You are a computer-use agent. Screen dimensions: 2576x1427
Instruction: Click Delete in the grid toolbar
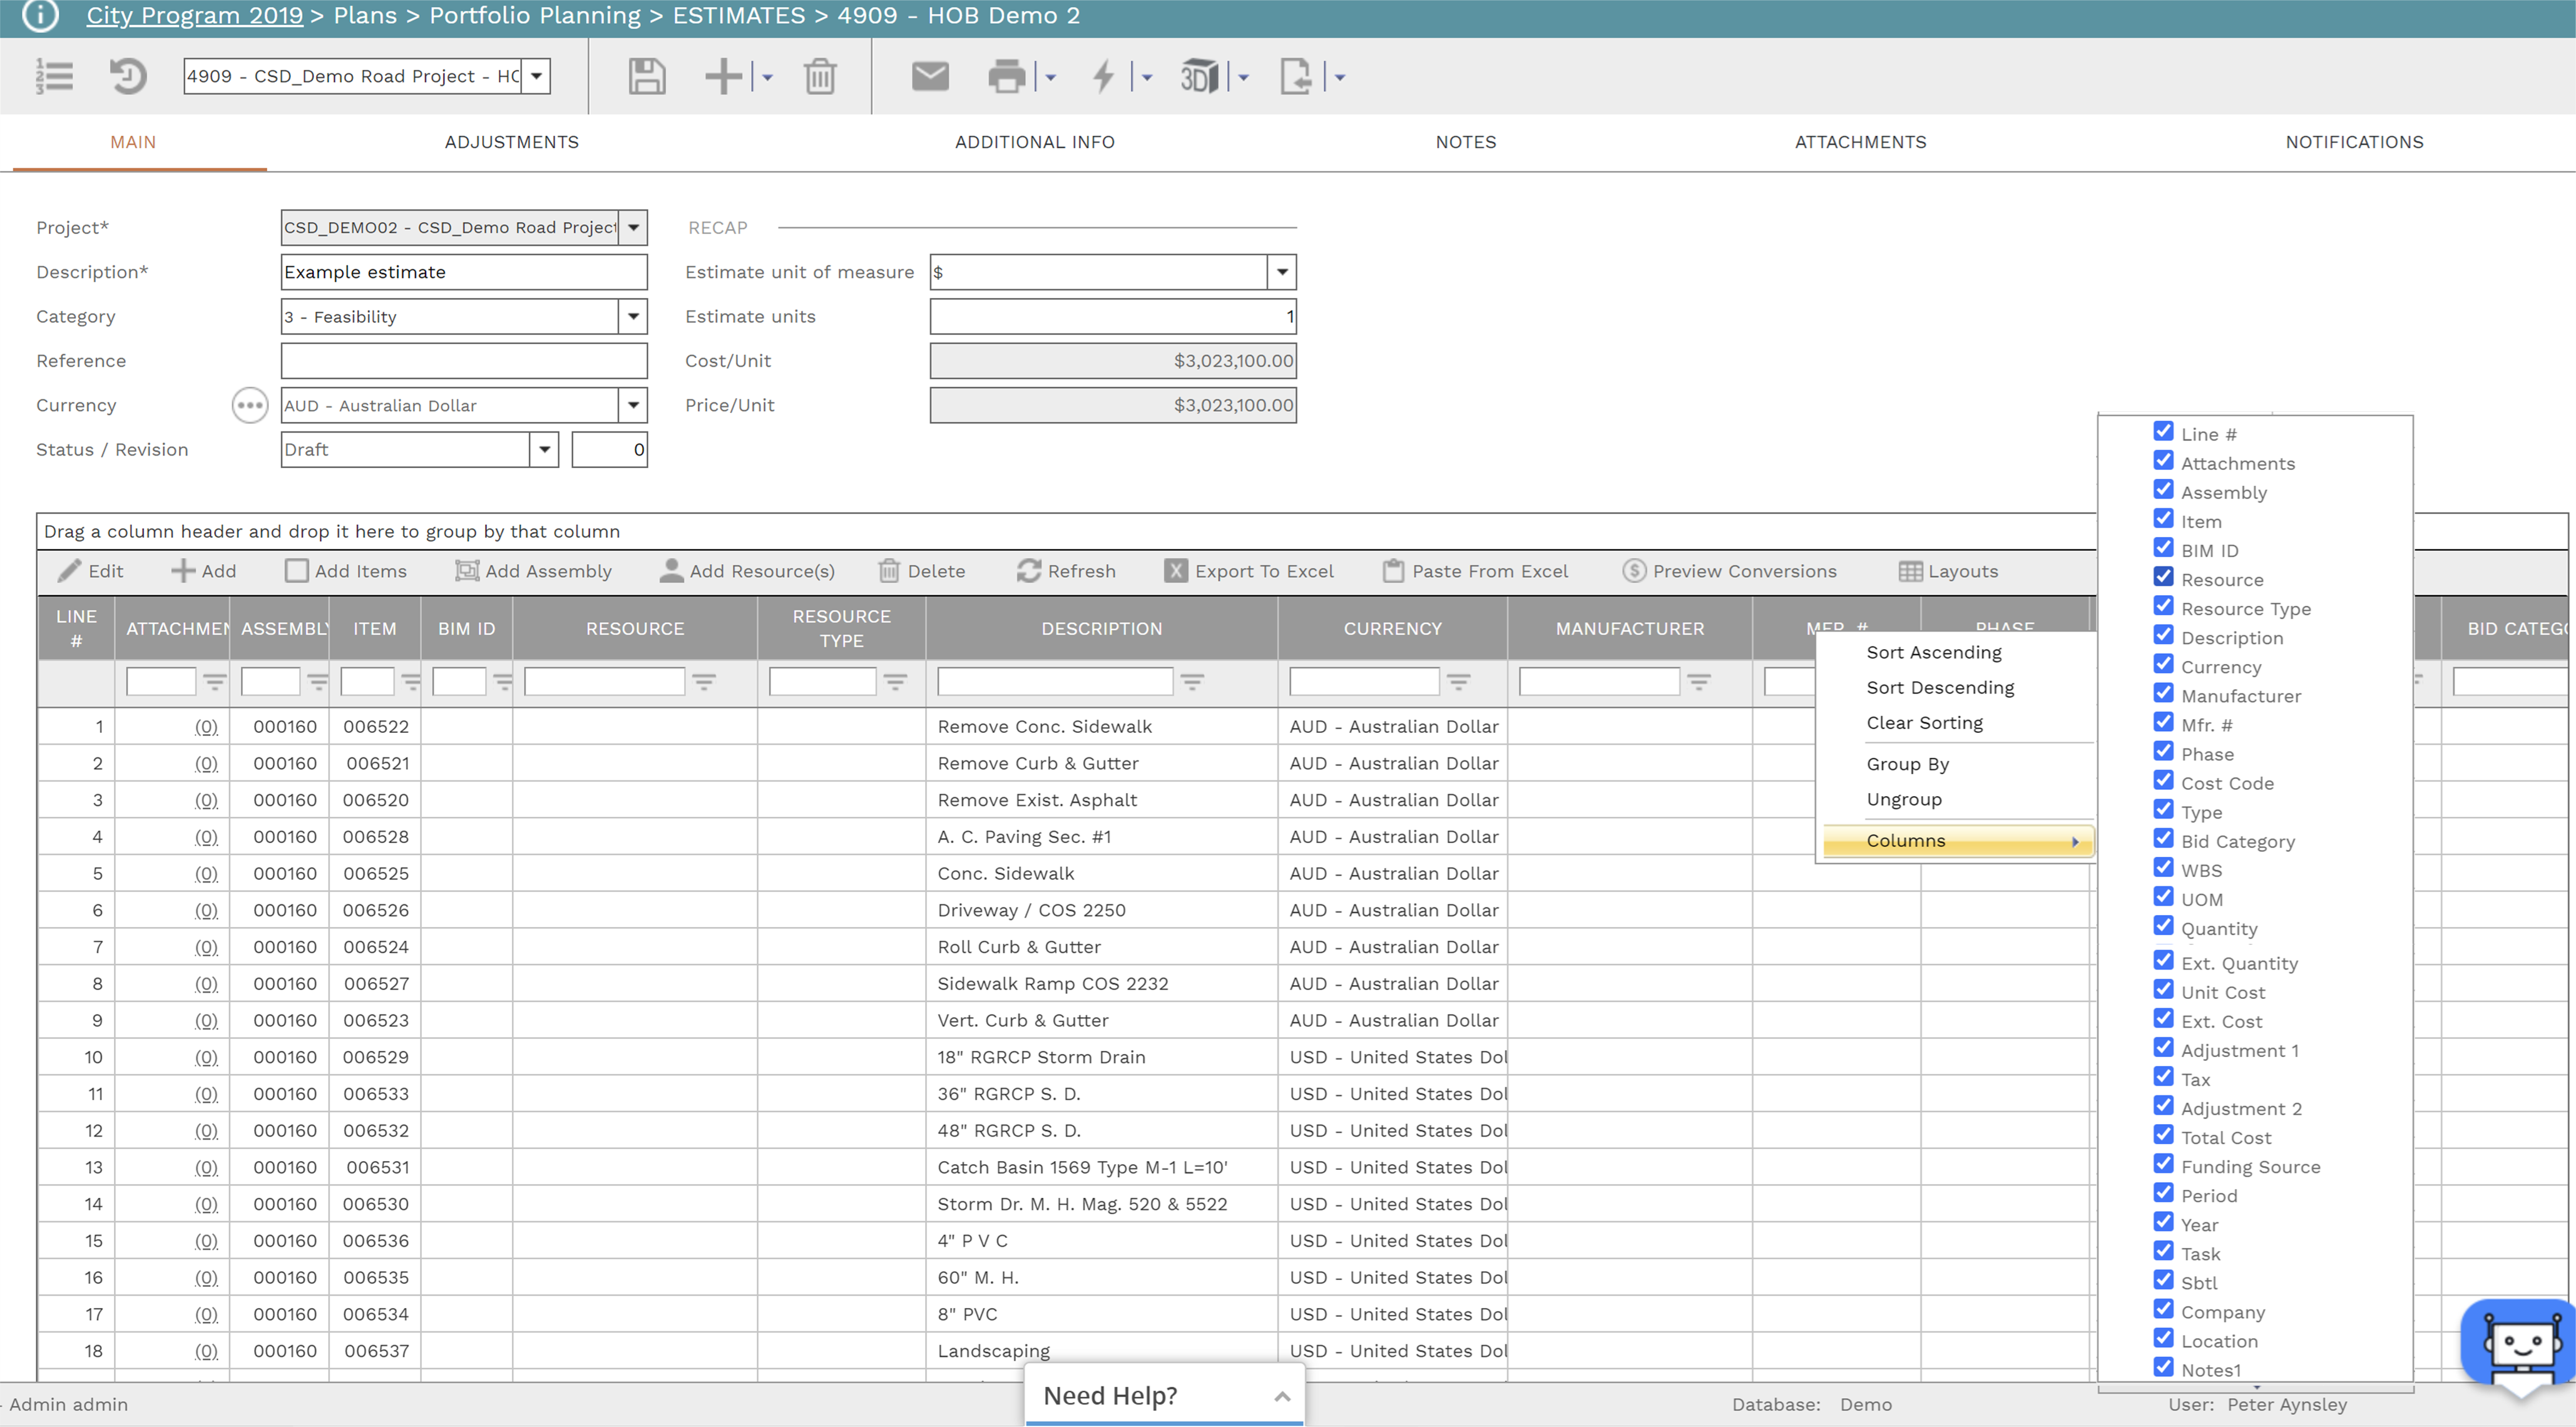coord(922,571)
